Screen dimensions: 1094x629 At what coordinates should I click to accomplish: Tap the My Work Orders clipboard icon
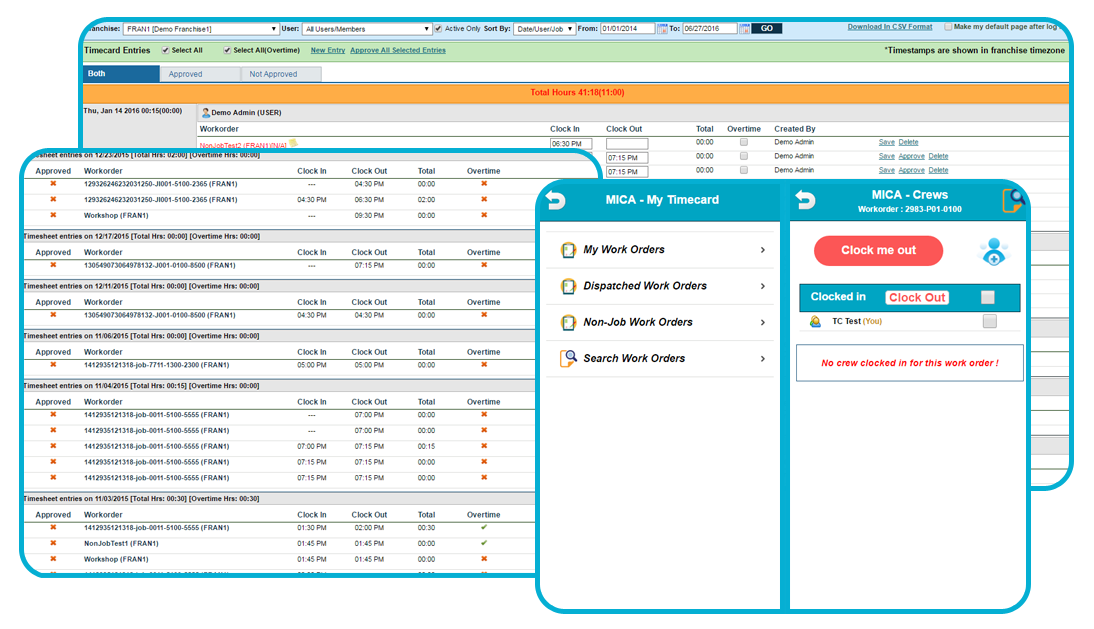pyautogui.click(x=568, y=250)
